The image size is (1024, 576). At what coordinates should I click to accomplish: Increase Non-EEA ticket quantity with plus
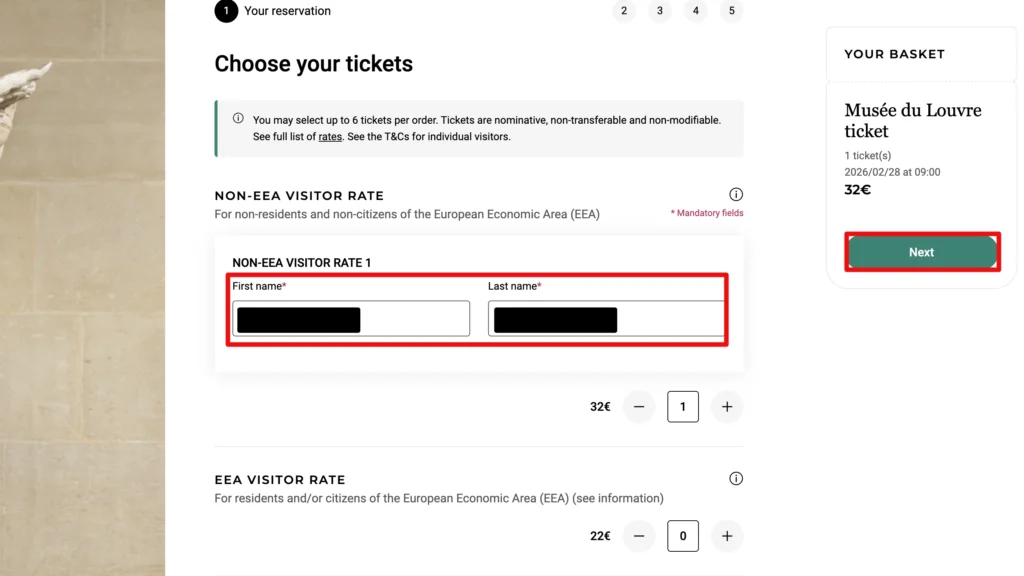pyautogui.click(x=727, y=407)
